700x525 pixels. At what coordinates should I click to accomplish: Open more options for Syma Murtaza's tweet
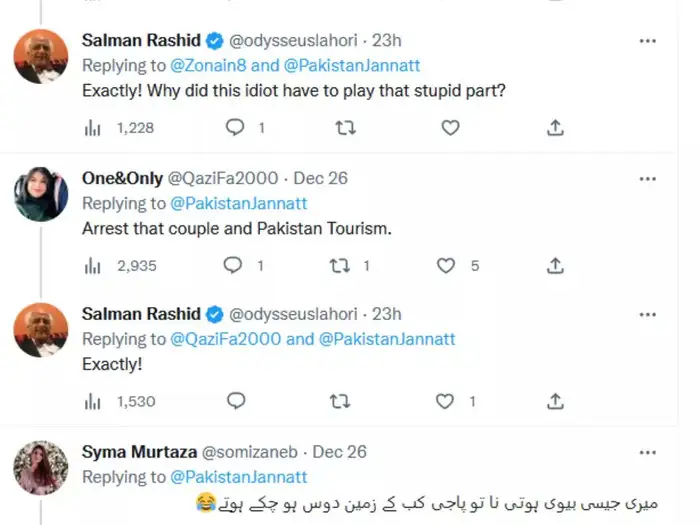coord(648,452)
